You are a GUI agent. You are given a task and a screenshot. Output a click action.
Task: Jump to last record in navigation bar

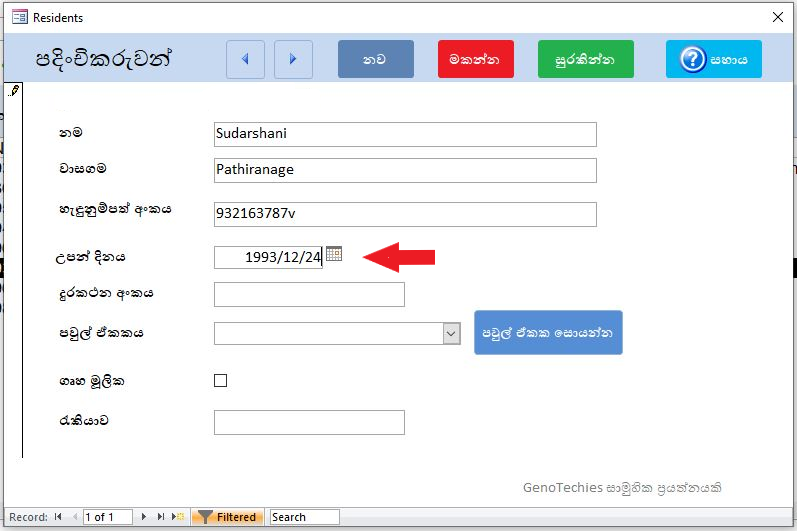161,517
